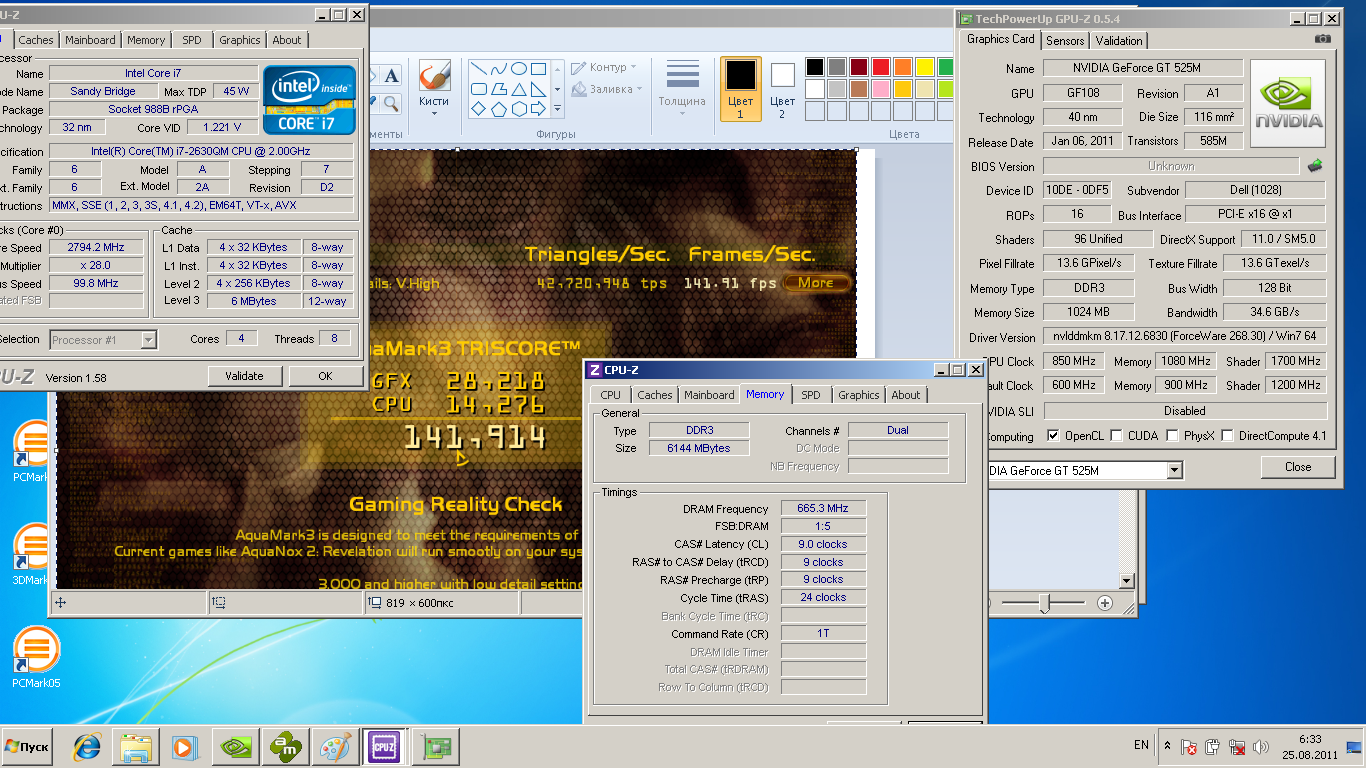Toggle the PhysX checkbox in GPU-Z
The image size is (1366, 768).
click(x=1171, y=436)
